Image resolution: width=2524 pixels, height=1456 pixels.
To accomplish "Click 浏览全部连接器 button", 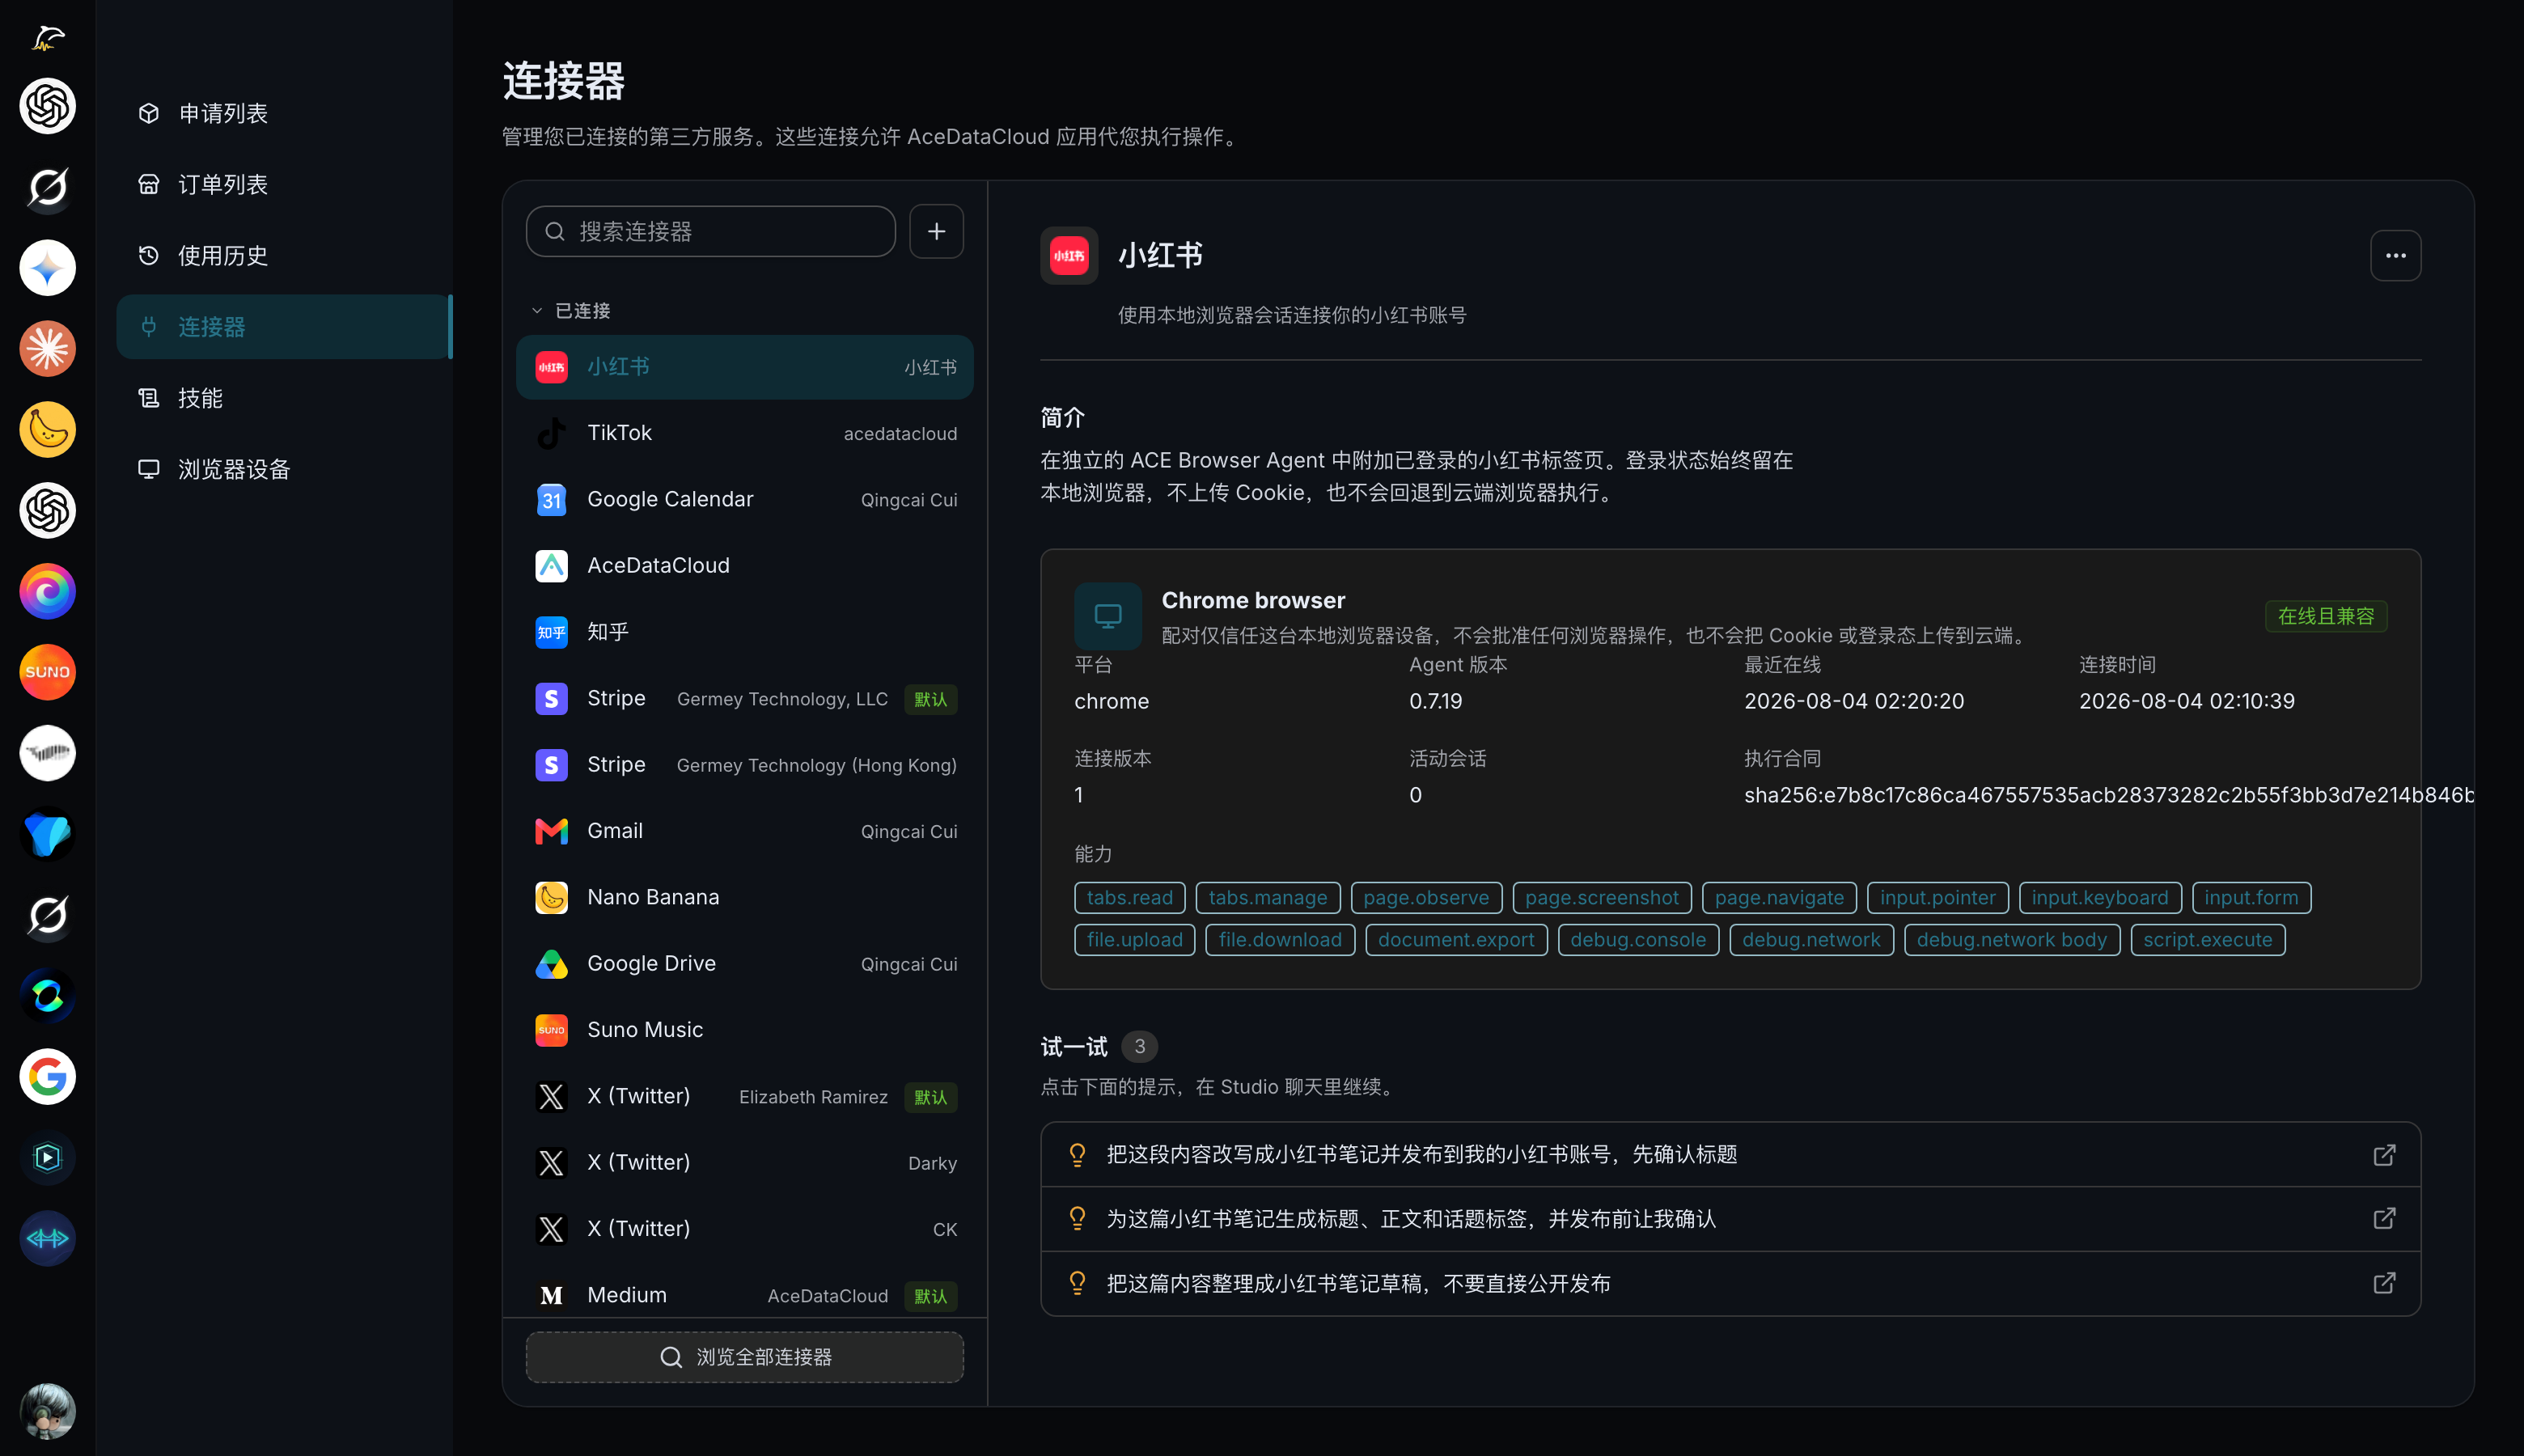I will 745,1357.
